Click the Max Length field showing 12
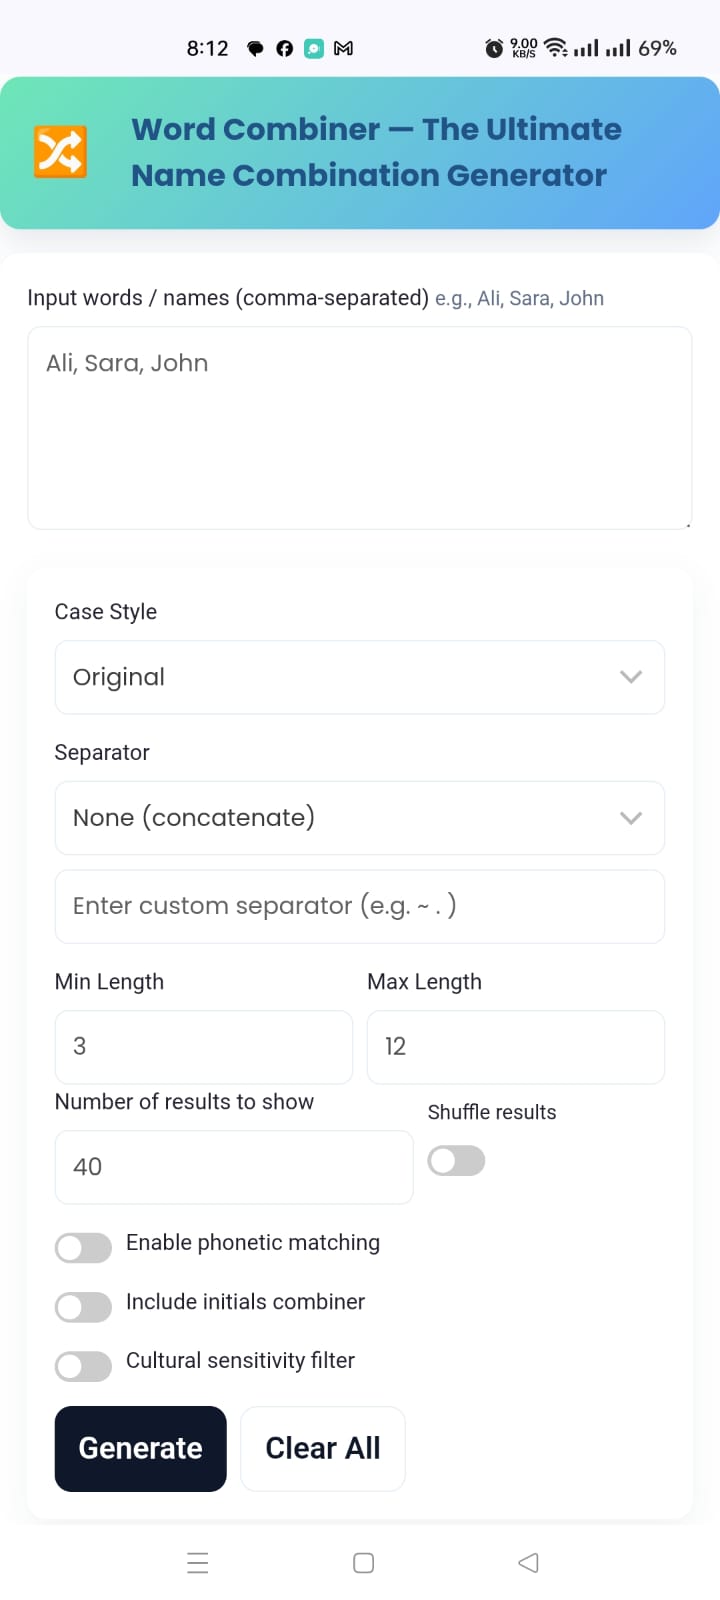720x1600 pixels. pos(516,1046)
